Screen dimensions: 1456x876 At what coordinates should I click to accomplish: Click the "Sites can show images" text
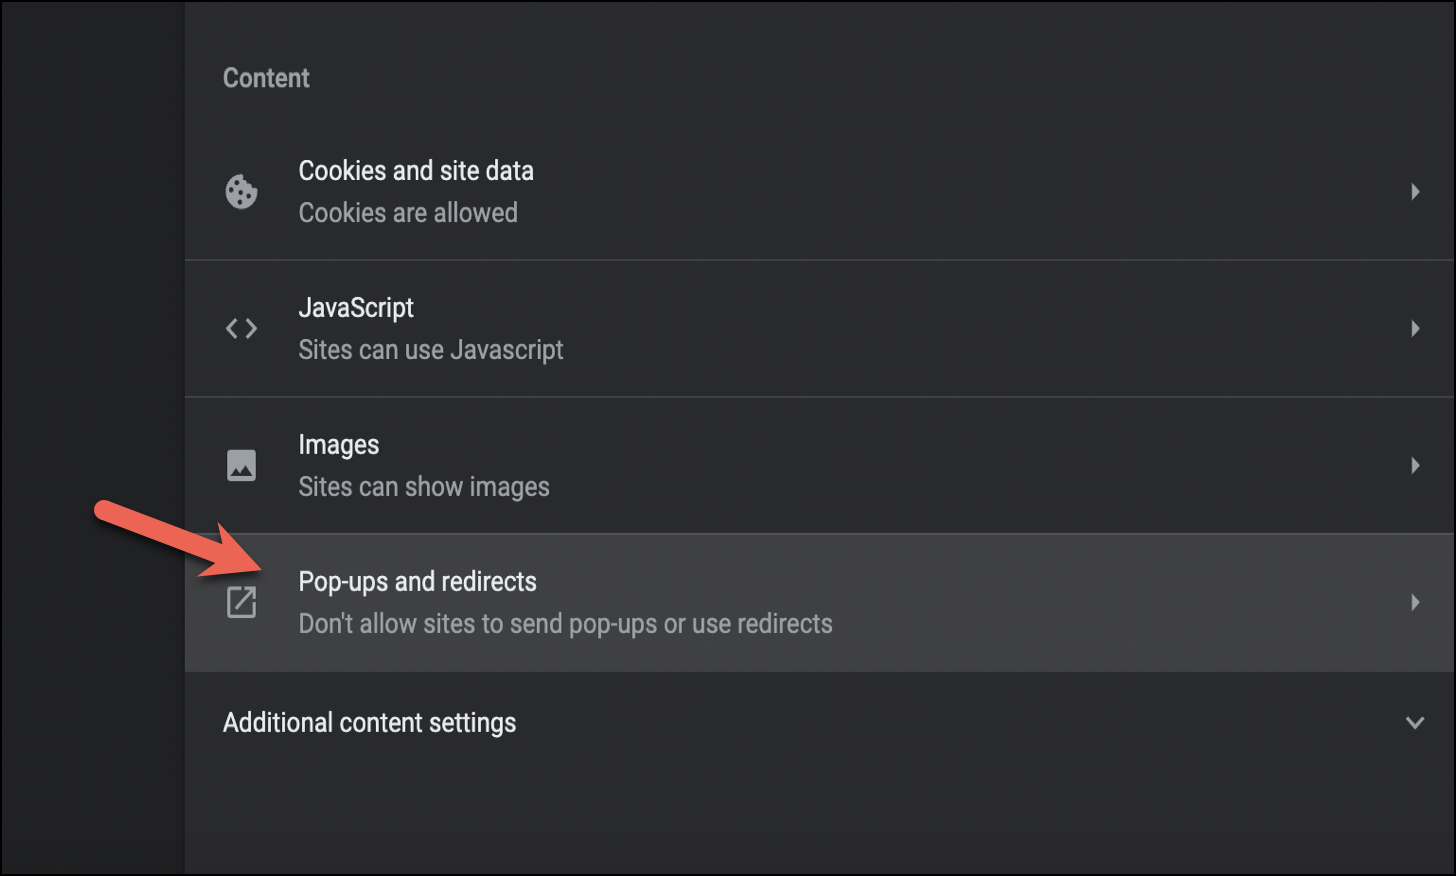[x=424, y=487]
